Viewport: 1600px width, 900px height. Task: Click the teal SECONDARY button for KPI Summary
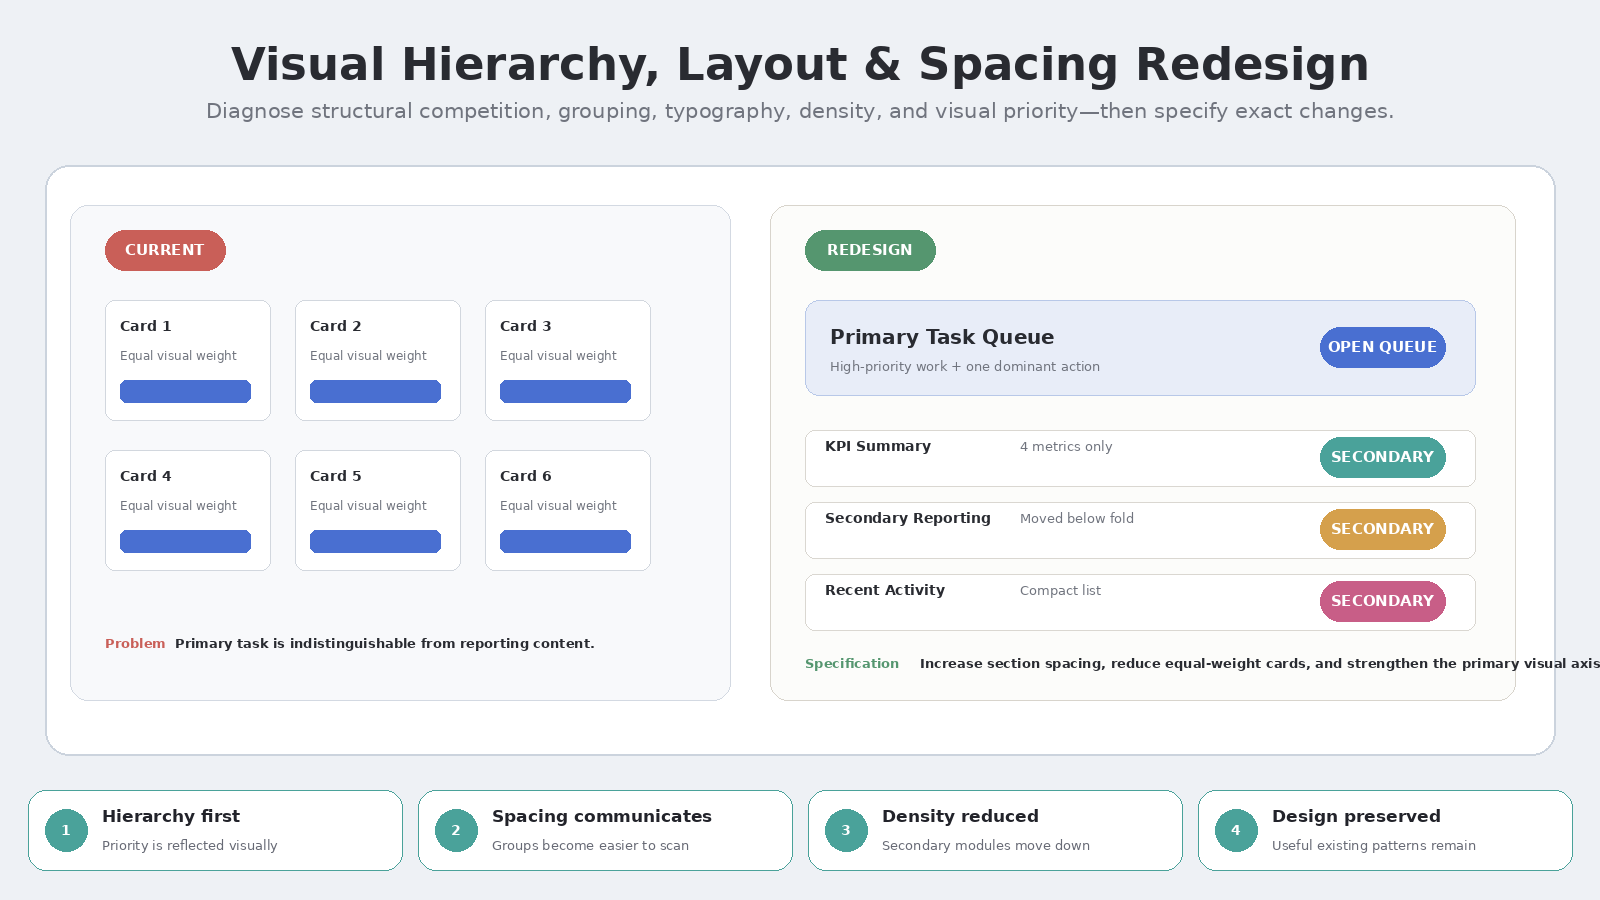(1382, 457)
